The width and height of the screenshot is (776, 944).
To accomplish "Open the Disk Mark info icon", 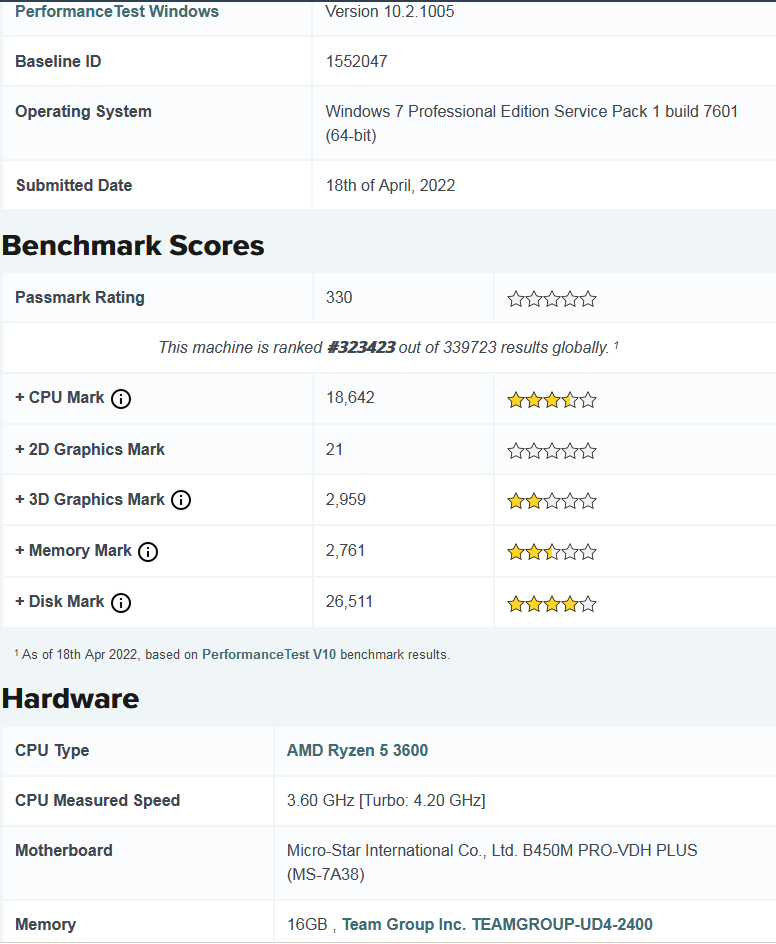I will [121, 603].
